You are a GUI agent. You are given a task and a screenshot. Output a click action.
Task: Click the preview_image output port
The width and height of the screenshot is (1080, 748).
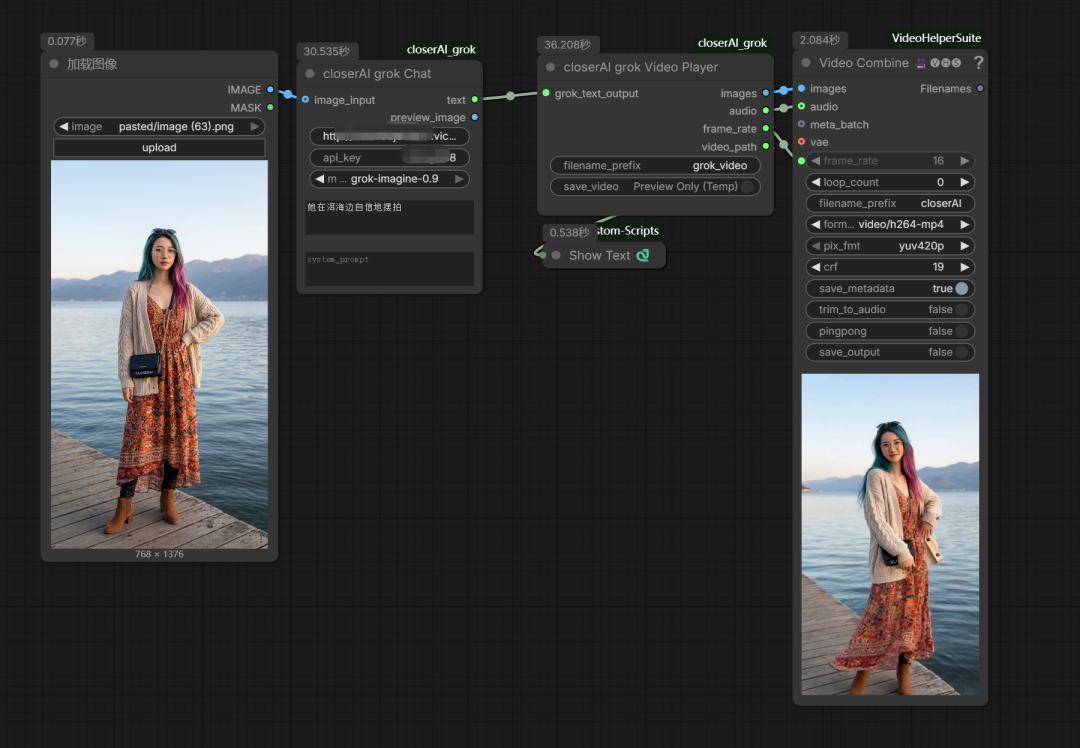tap(474, 117)
